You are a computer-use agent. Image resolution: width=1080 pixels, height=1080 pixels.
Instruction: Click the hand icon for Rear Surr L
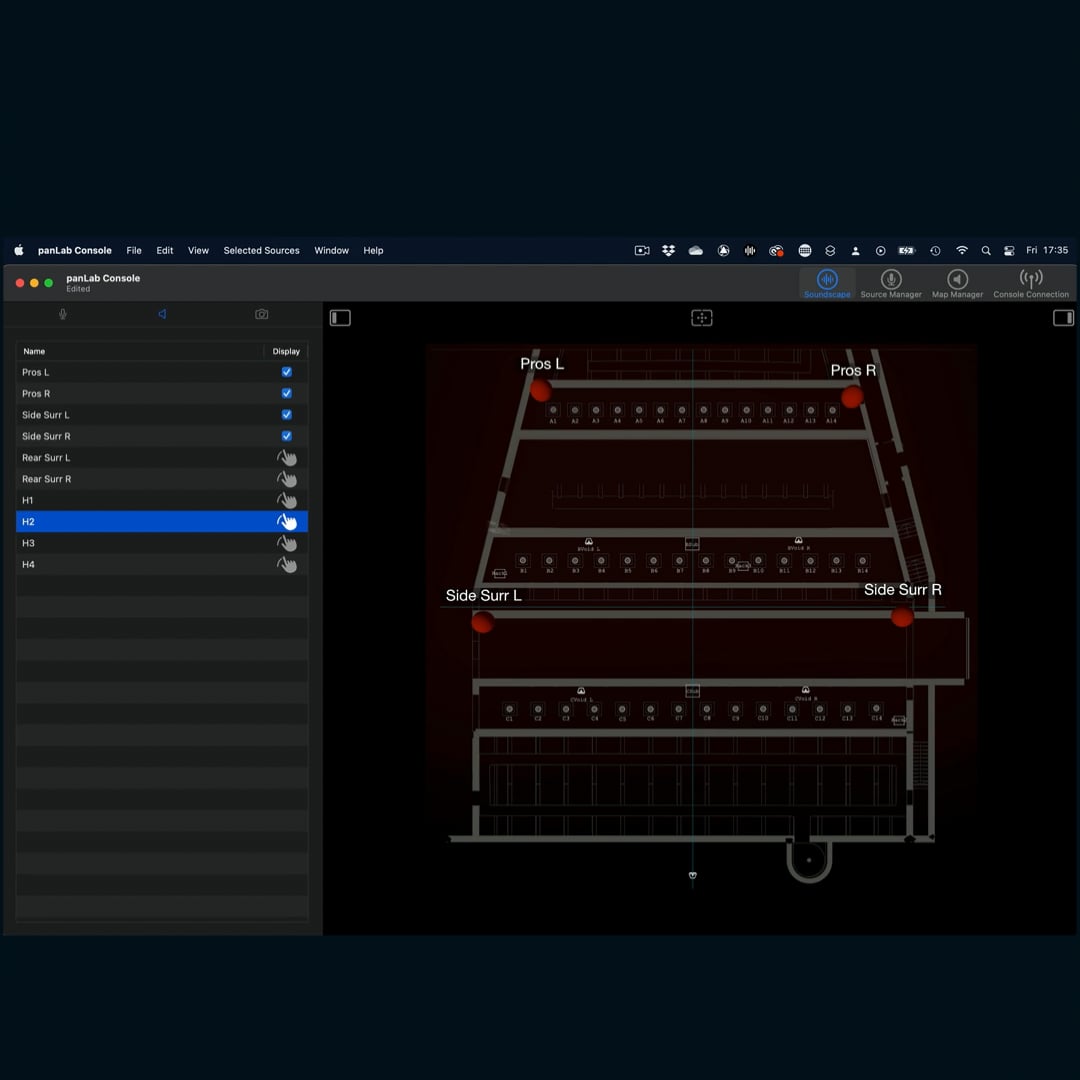click(287, 458)
